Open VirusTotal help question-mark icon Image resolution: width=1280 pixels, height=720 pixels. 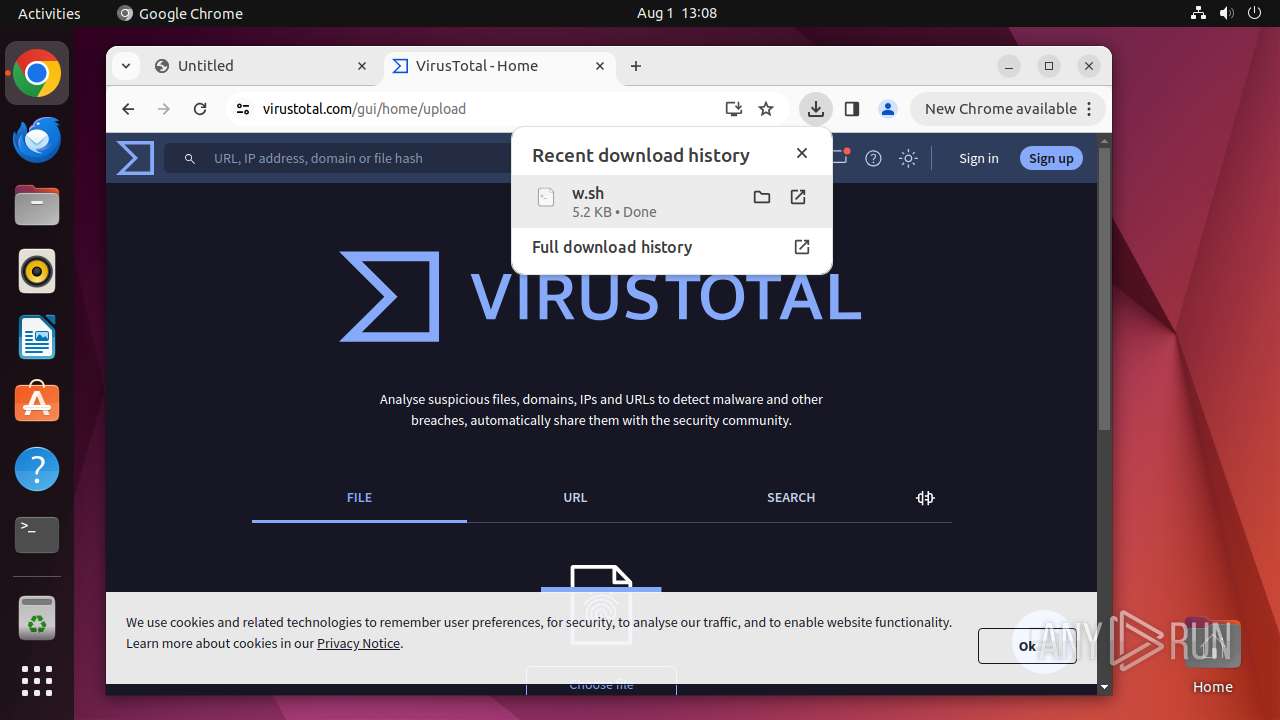point(873,158)
